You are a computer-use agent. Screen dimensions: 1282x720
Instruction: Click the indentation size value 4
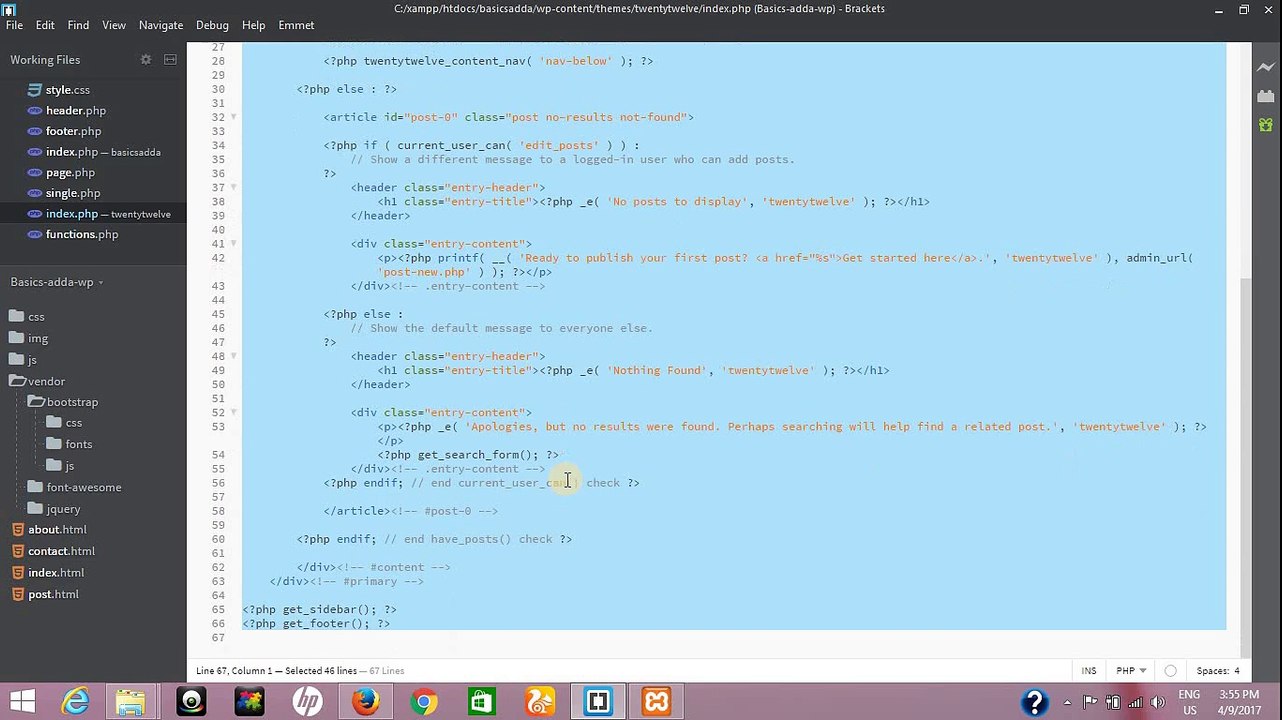tap(1237, 671)
